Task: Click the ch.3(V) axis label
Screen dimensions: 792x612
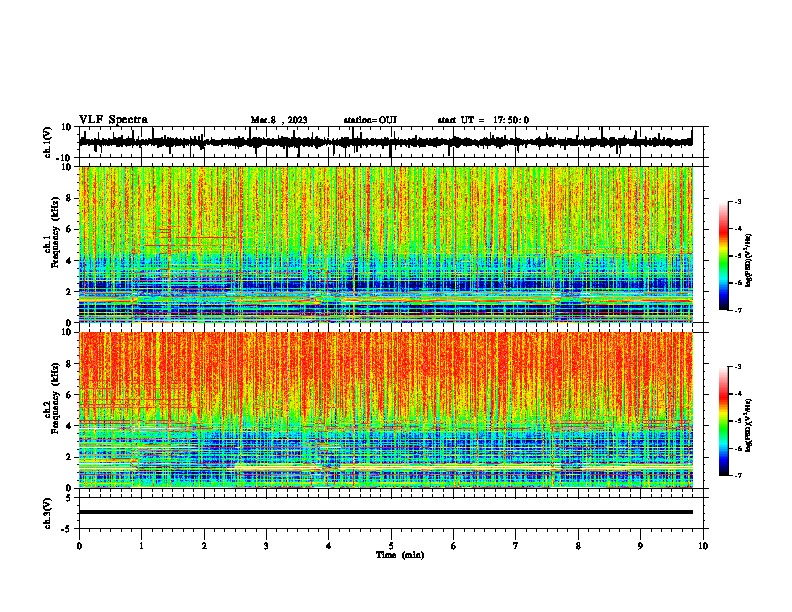Action: [48, 513]
